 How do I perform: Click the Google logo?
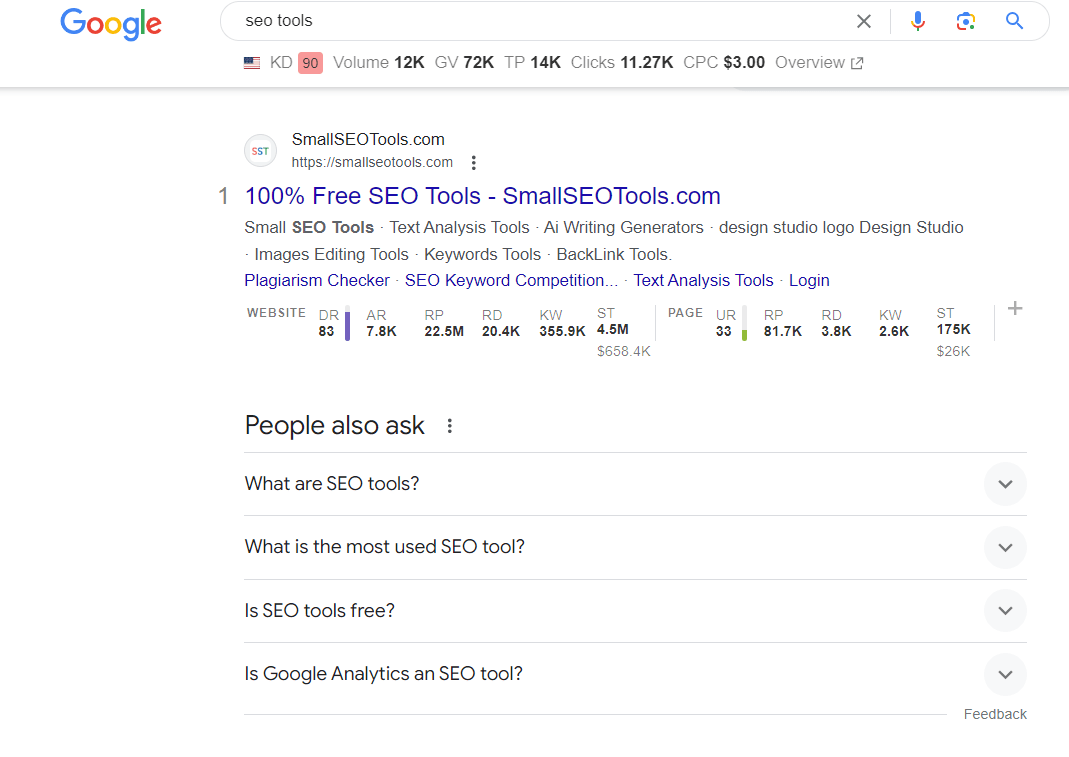pos(111,24)
